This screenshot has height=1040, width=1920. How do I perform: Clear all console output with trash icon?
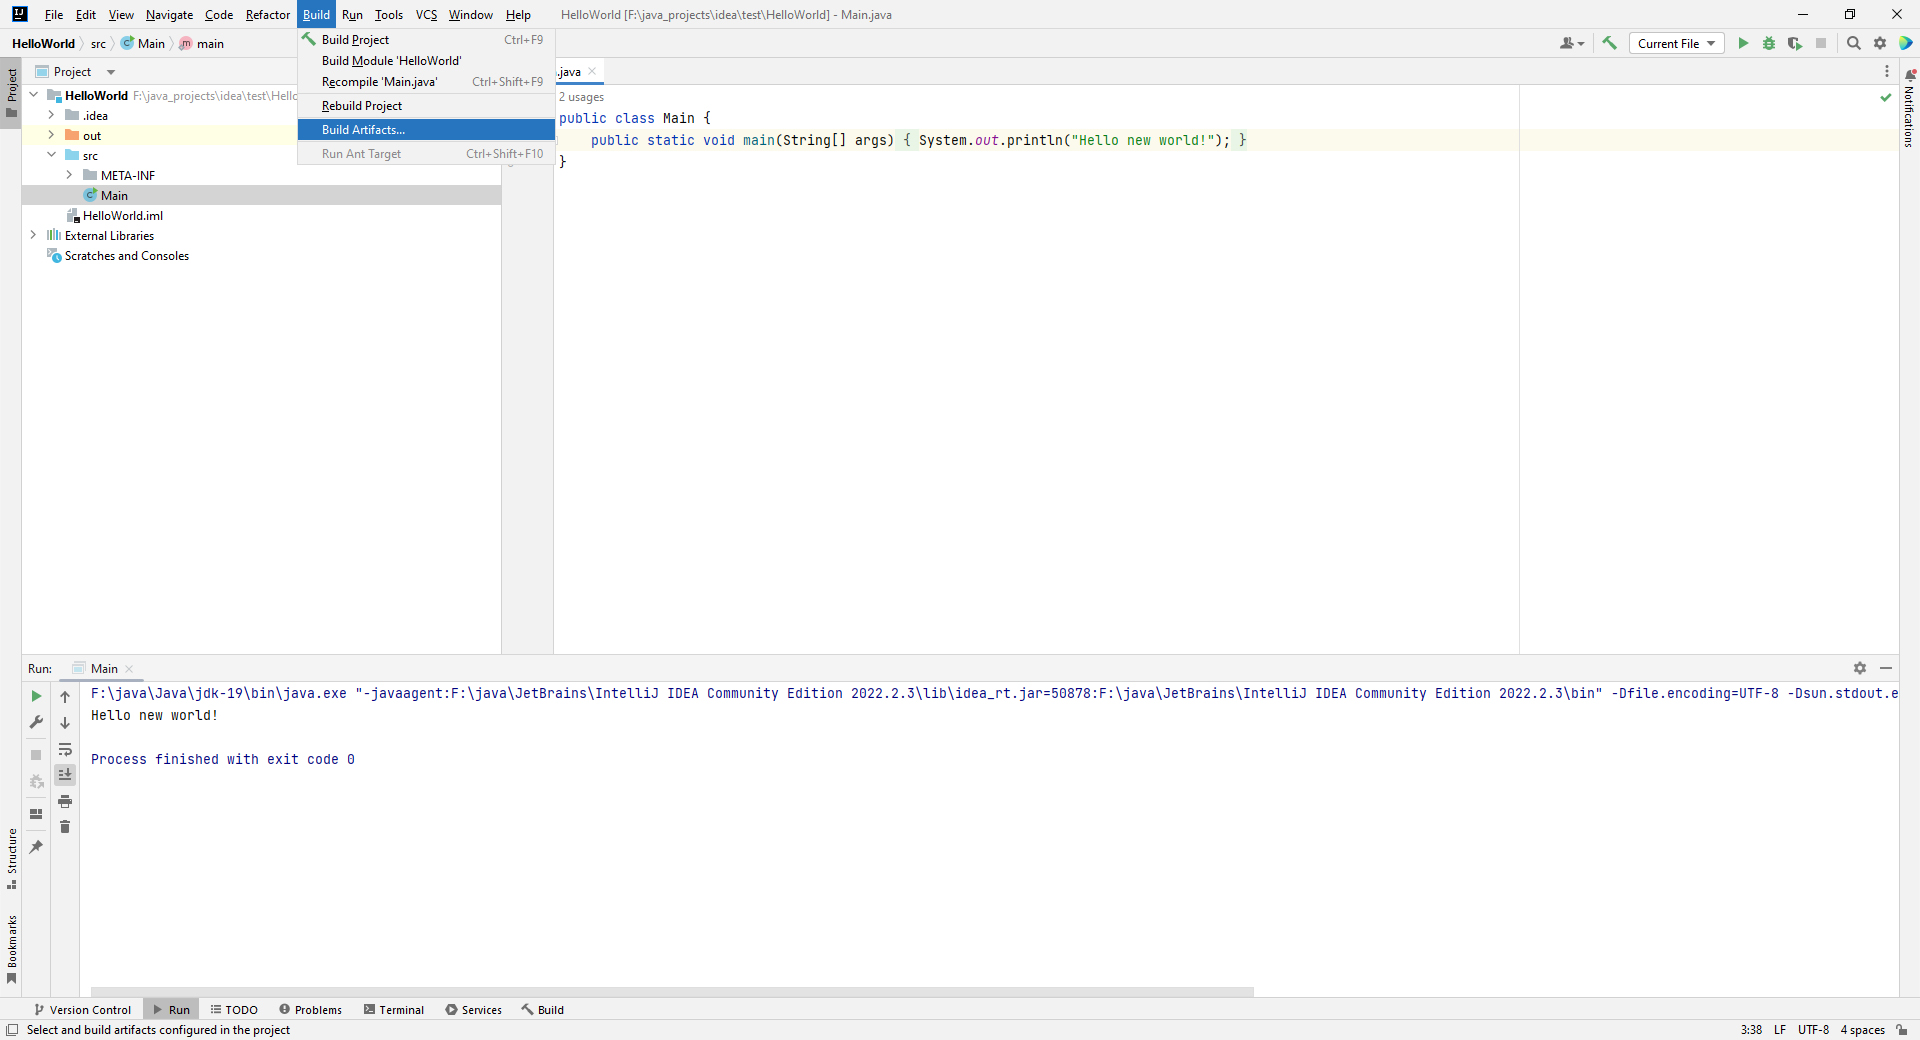pyautogui.click(x=65, y=827)
